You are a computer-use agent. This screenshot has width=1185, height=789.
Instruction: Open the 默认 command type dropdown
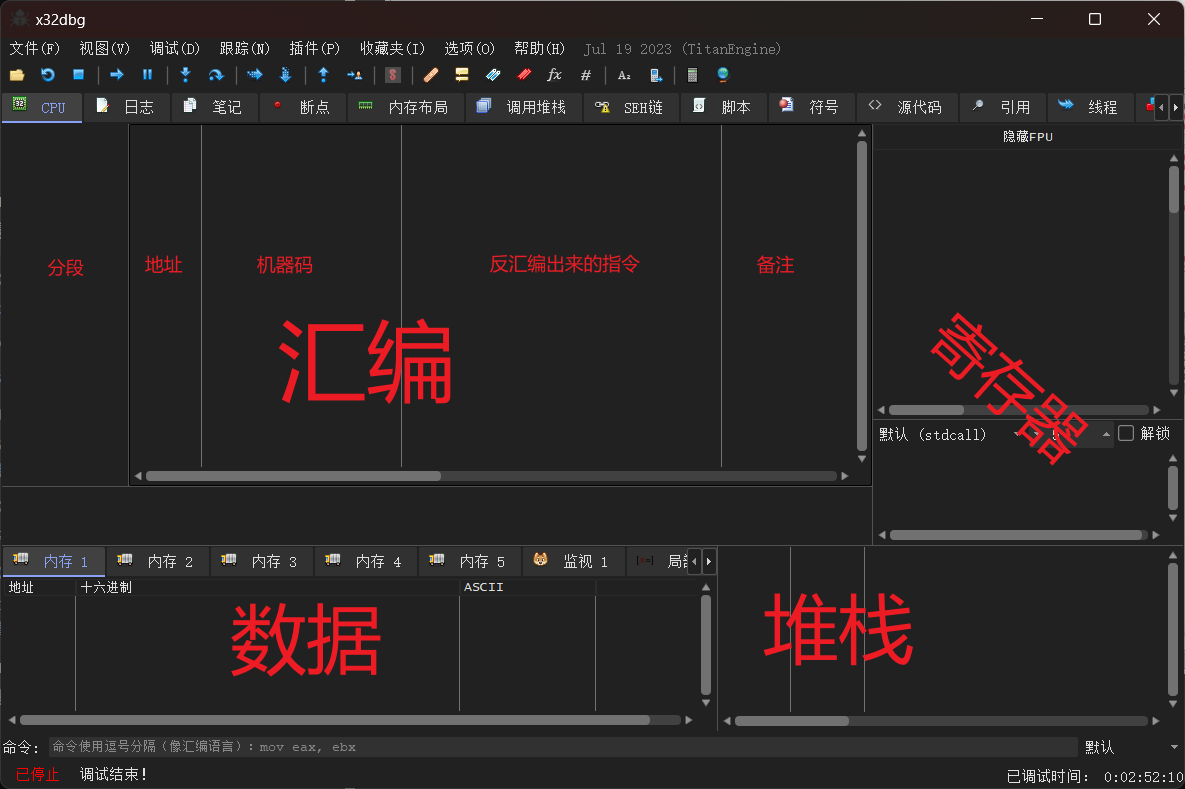tap(1131, 747)
